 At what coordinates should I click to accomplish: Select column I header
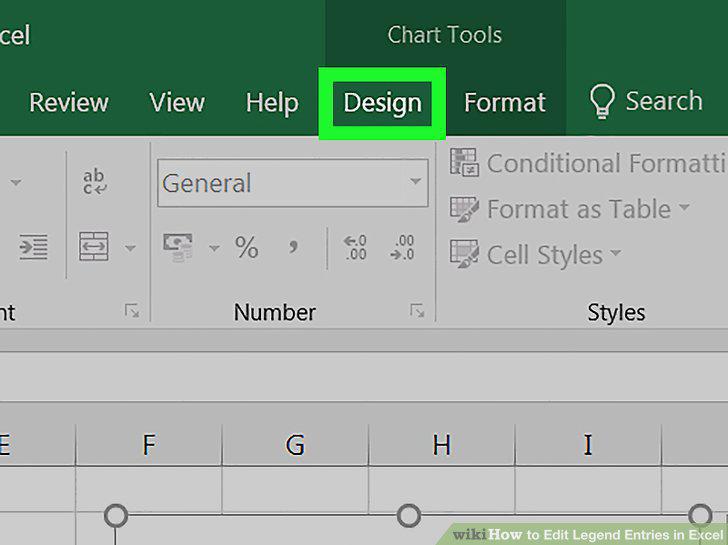(x=588, y=445)
